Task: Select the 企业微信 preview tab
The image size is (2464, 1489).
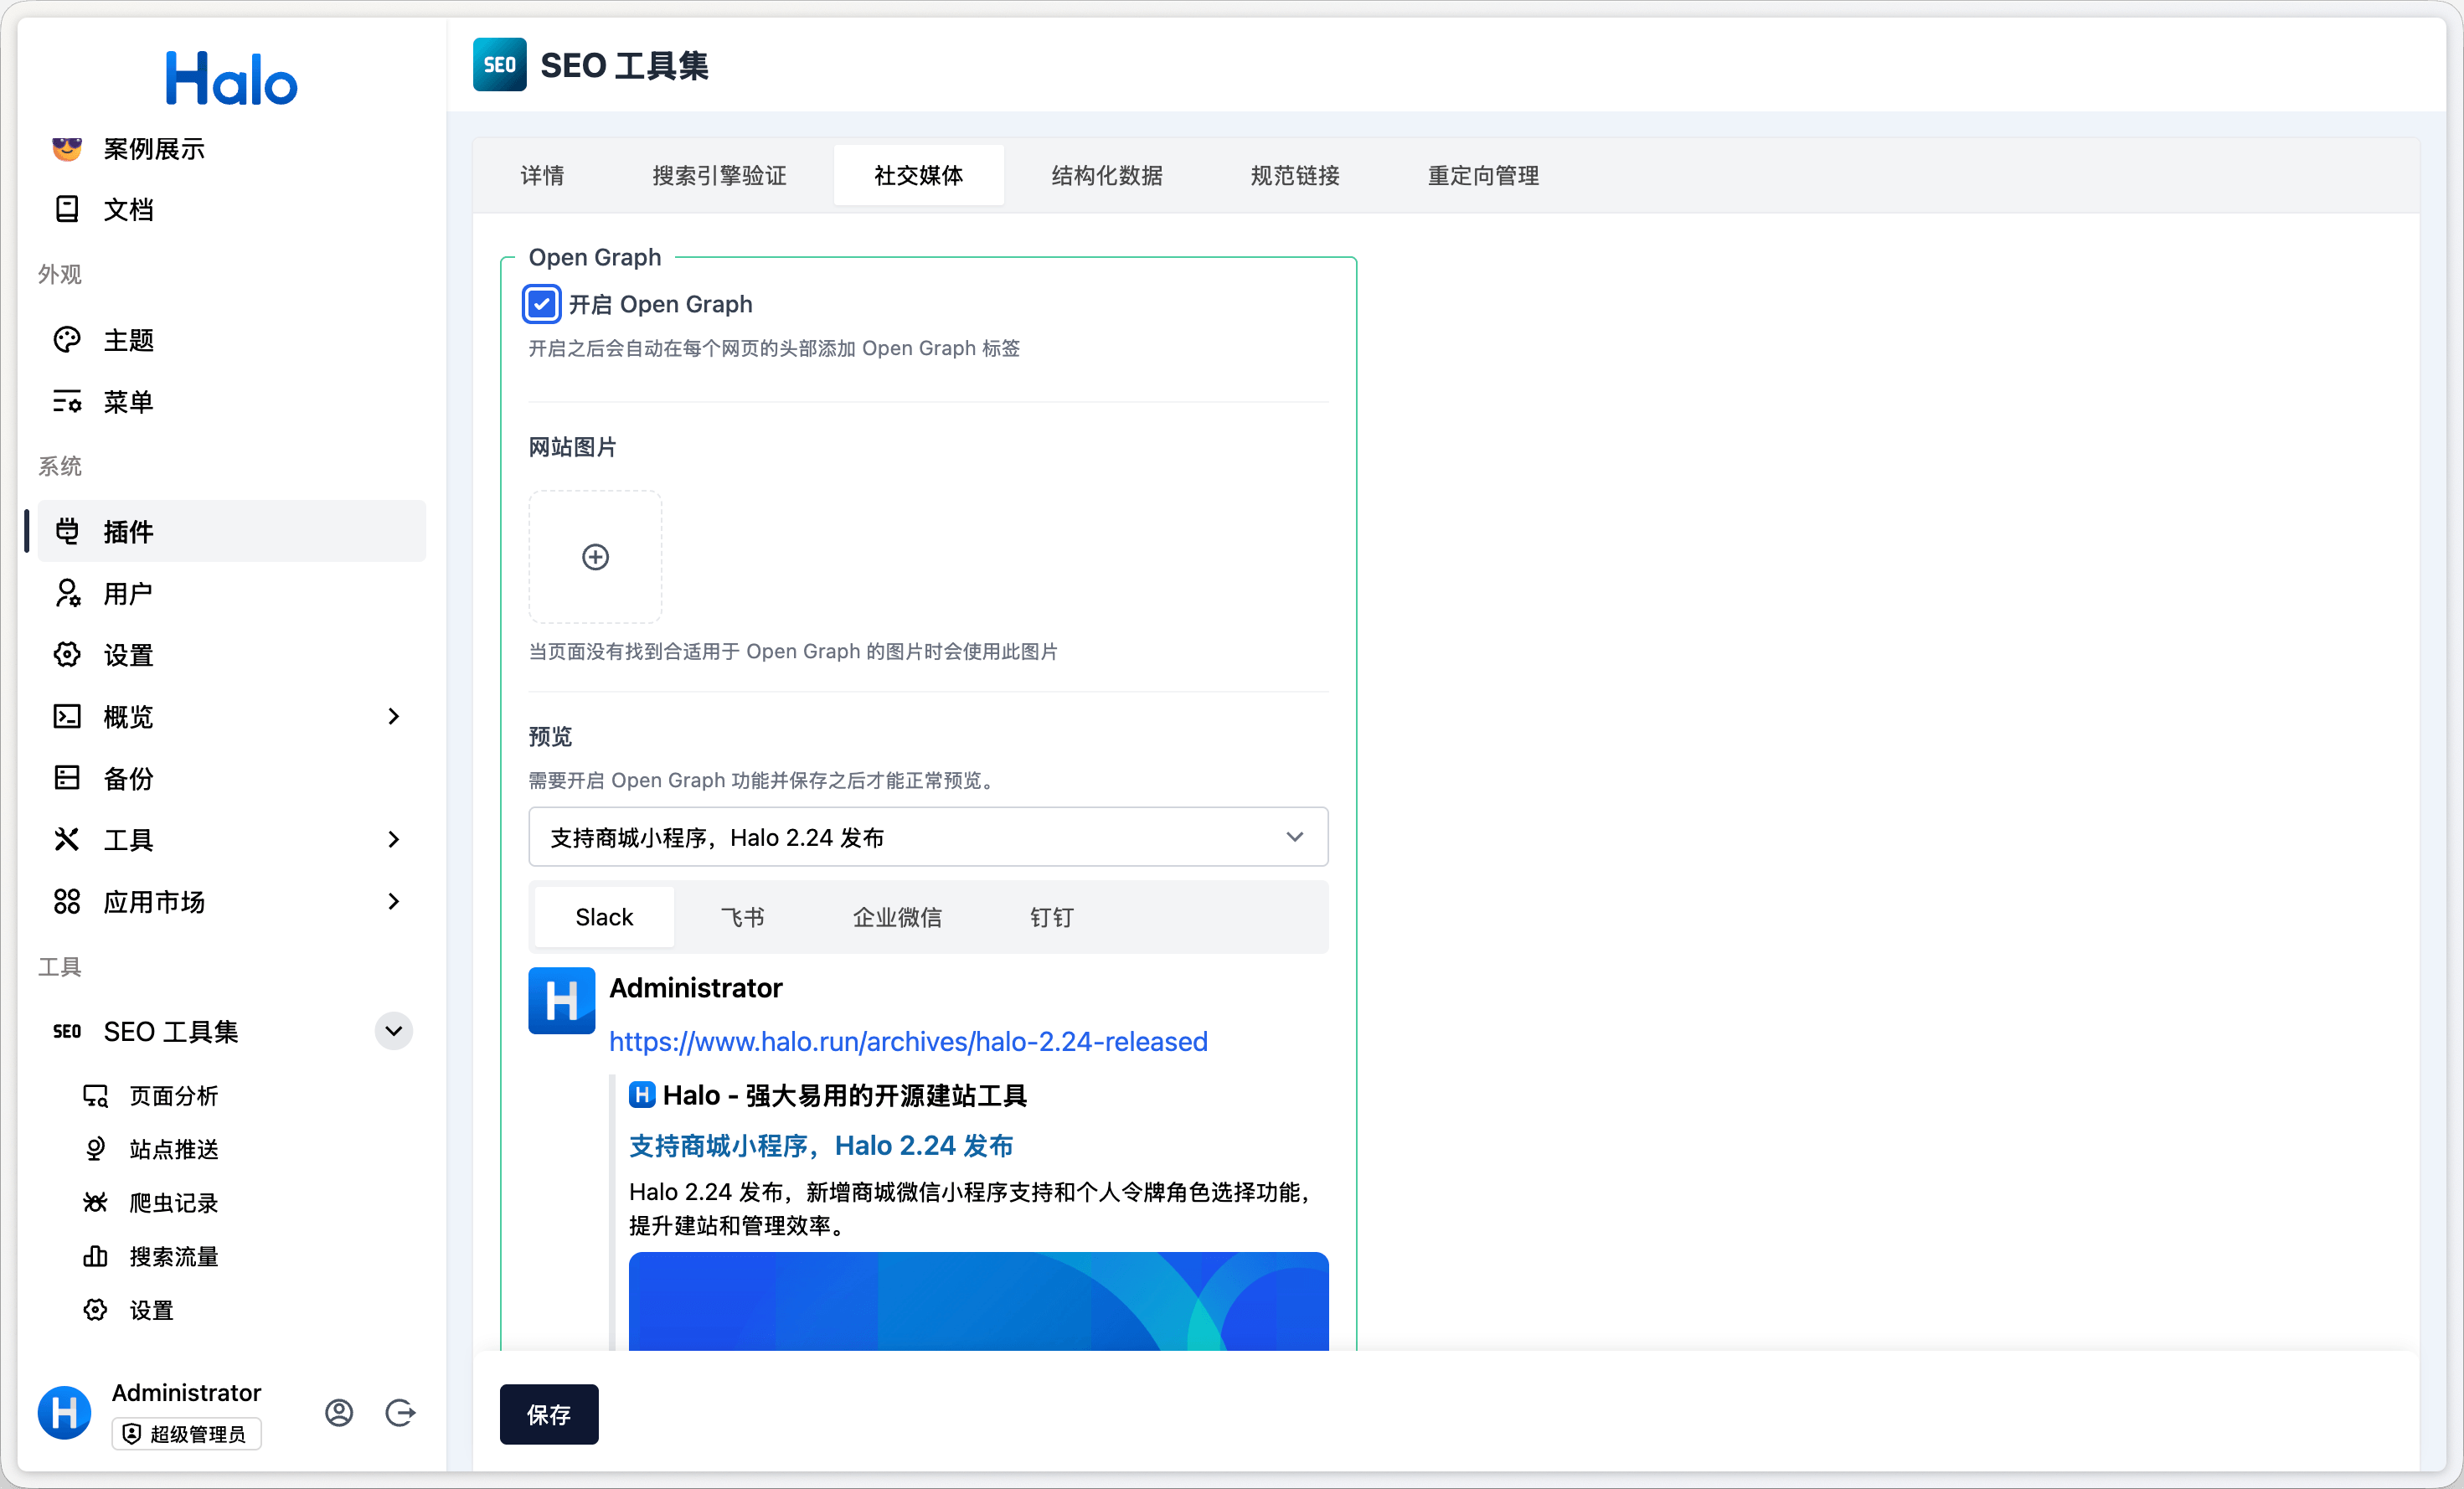Action: click(x=896, y=917)
